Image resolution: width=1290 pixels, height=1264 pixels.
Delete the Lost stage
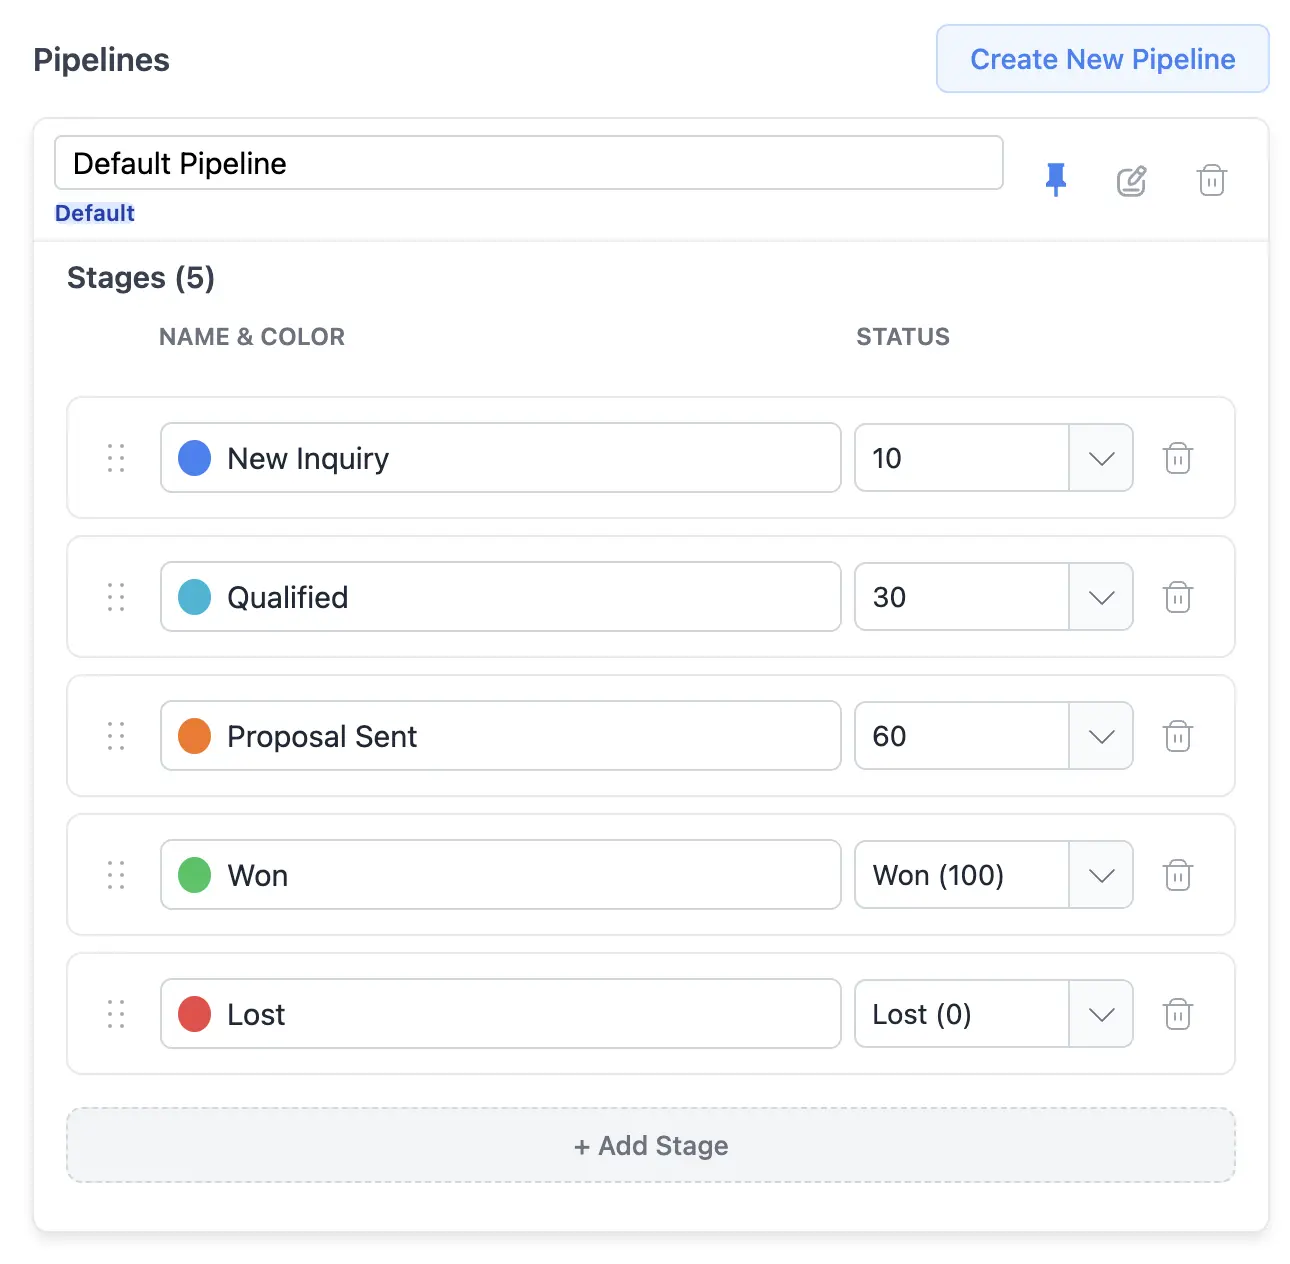tap(1178, 1014)
